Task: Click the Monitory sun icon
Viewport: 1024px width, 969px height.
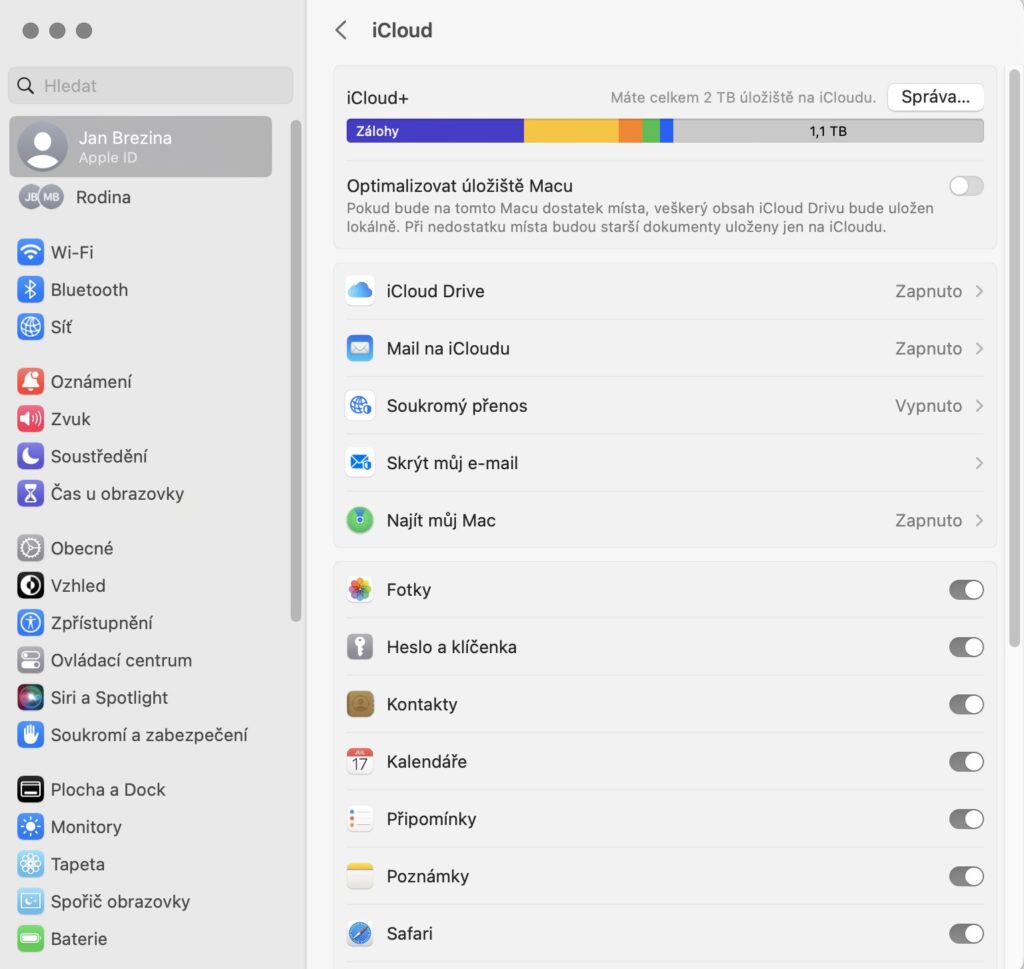Action: (30, 827)
